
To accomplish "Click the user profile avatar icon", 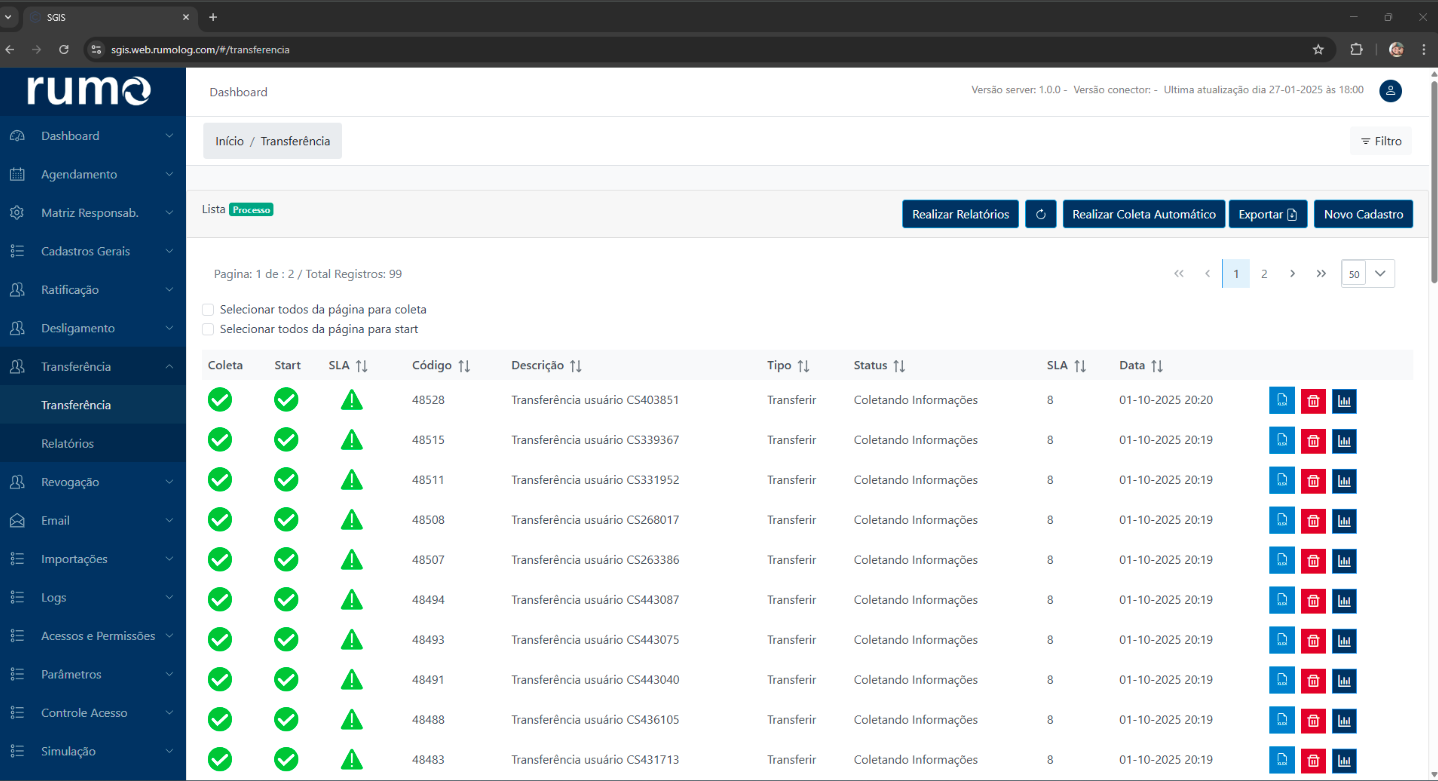I will point(1390,91).
